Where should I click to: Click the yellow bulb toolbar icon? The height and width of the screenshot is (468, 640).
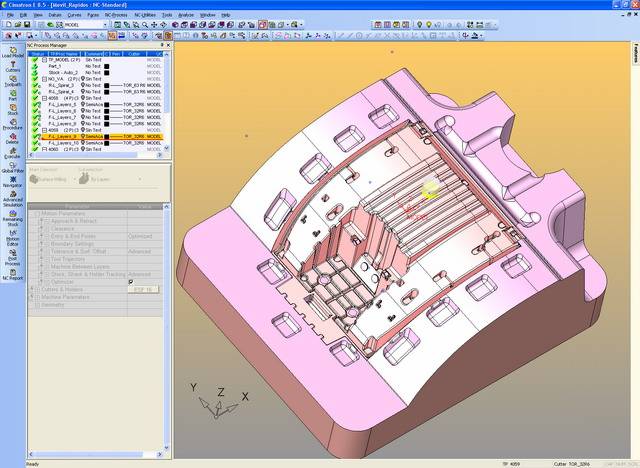point(429,25)
